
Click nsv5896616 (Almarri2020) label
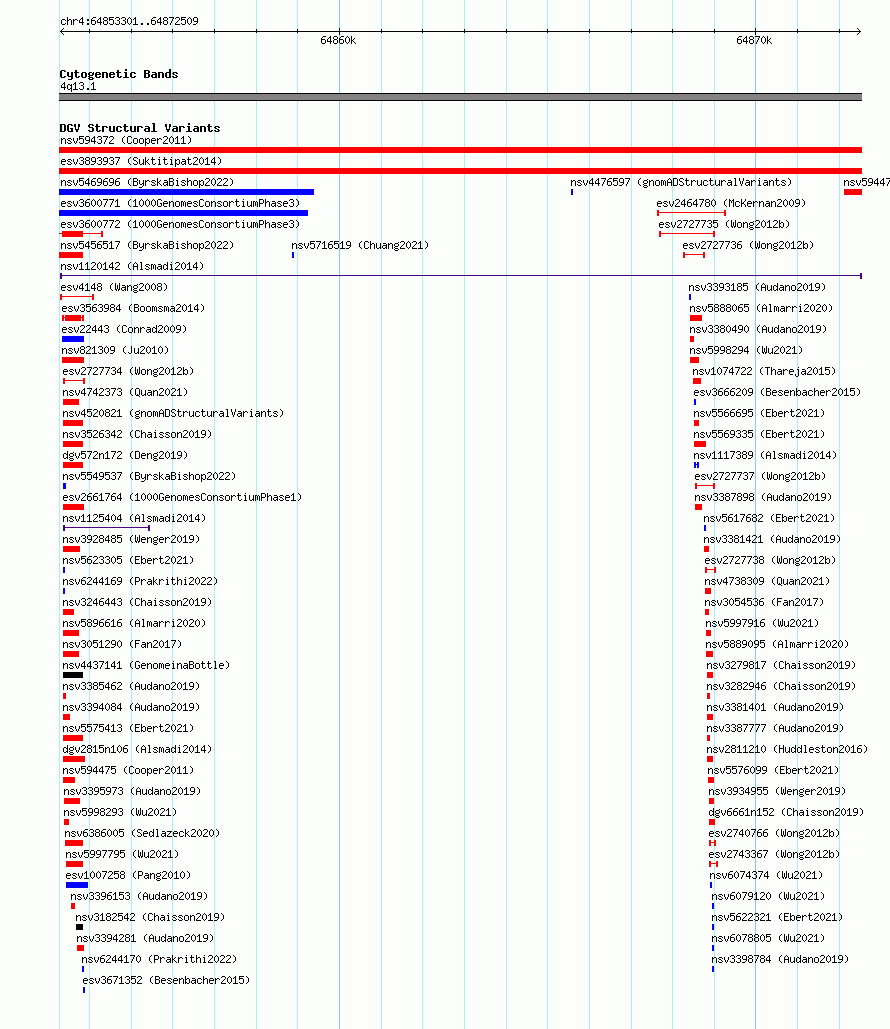(135, 623)
